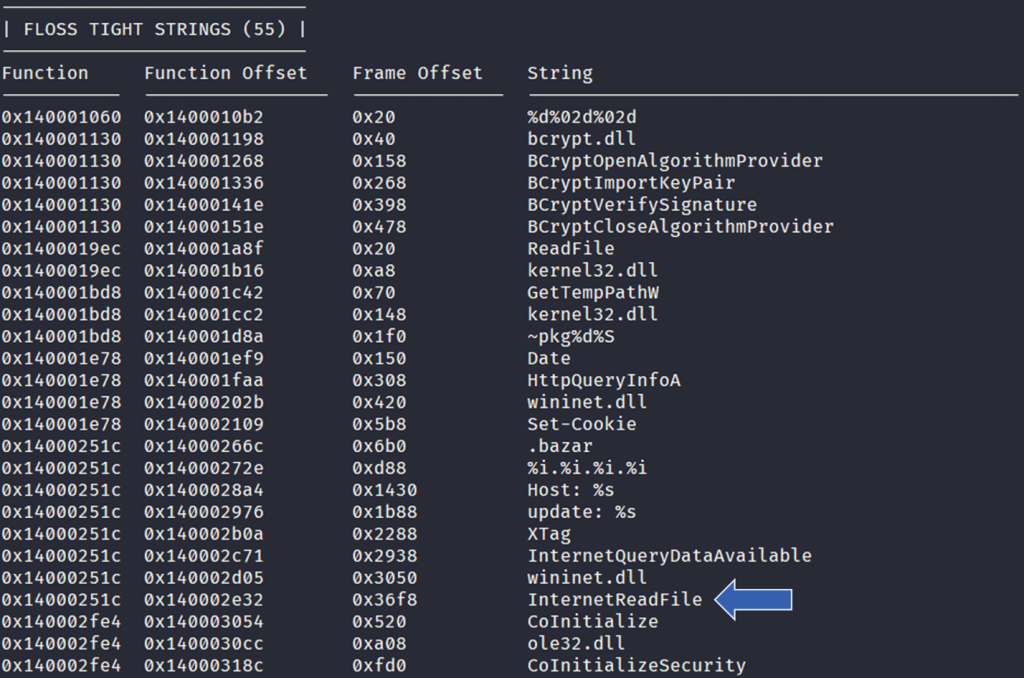Click function offset 0x14000151e
Screen dimensions: 1024x678
tap(204, 227)
